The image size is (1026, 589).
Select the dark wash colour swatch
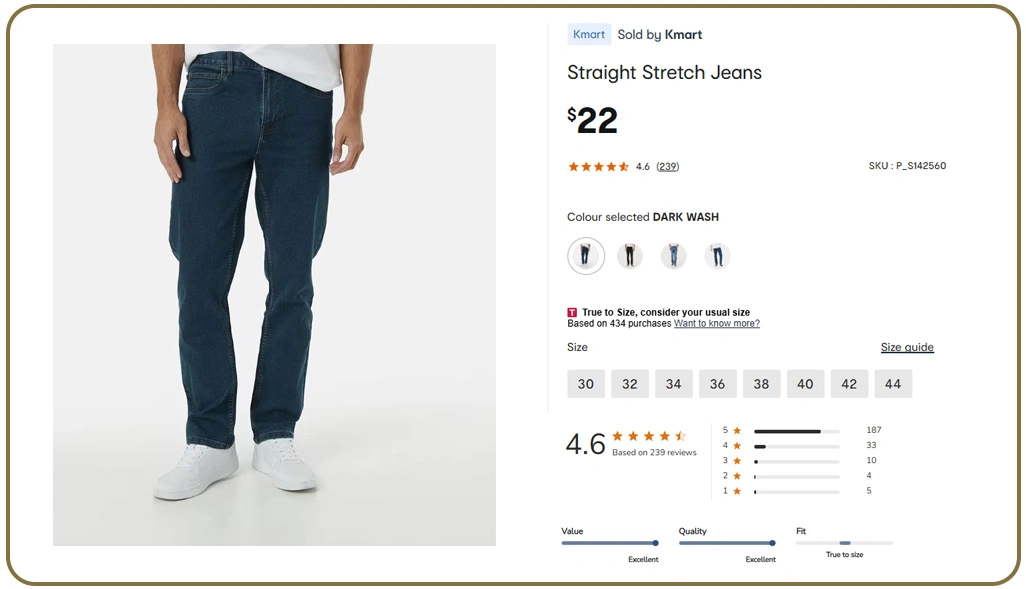(586, 256)
